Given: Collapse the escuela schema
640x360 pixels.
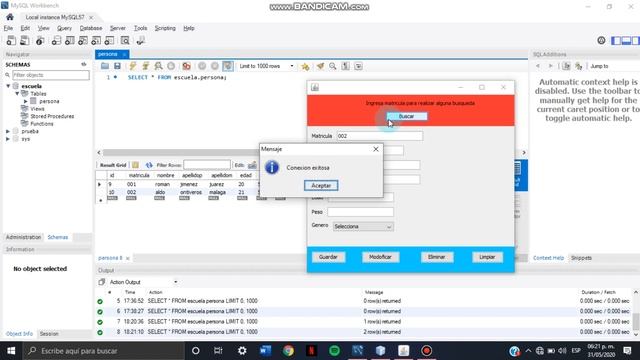Looking at the screenshot, I should tap(8, 86).
